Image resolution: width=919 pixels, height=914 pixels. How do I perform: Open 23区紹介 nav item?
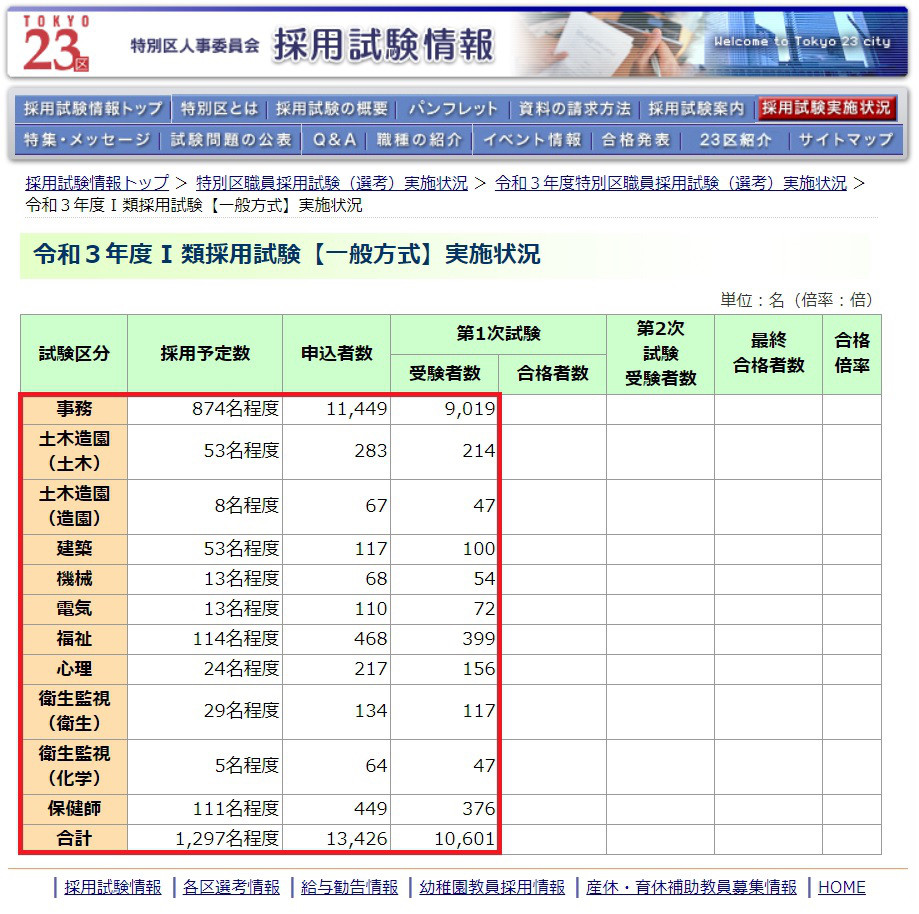735,140
